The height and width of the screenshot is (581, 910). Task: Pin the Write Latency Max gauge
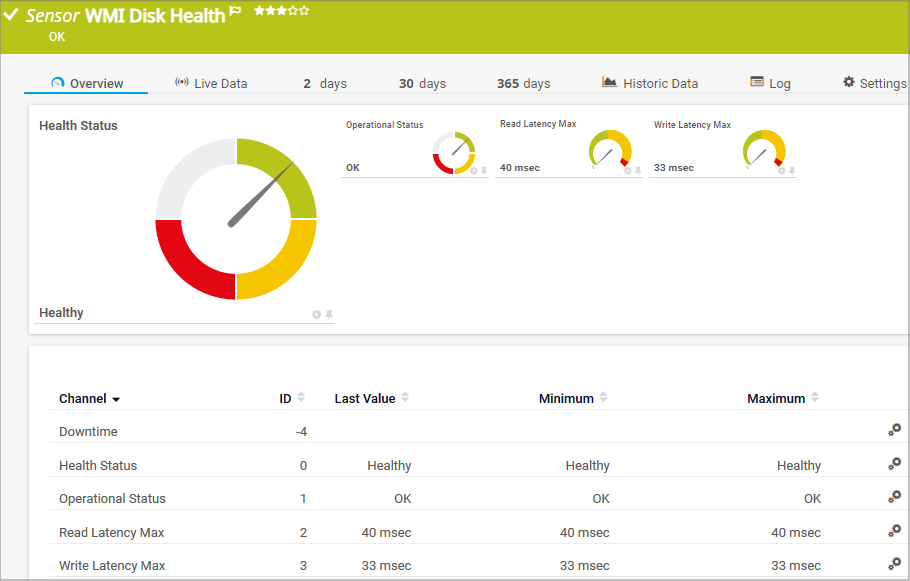pos(792,171)
